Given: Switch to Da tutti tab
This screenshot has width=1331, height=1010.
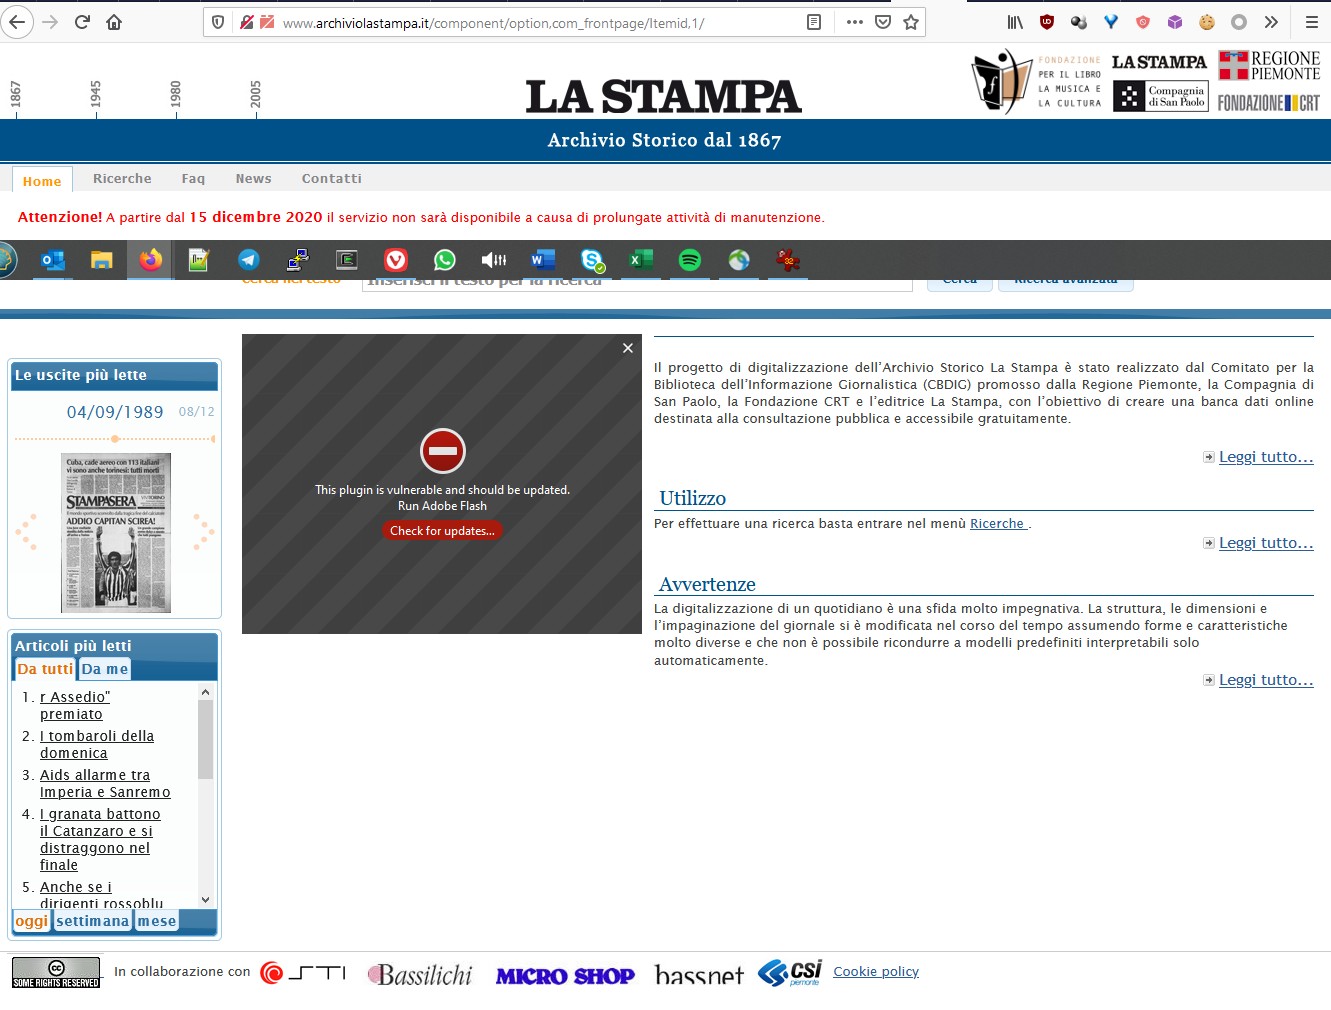Looking at the screenshot, I should pos(45,669).
